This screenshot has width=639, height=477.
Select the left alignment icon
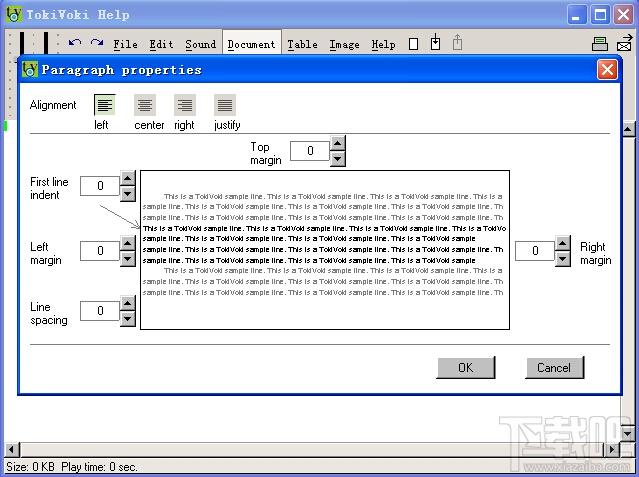tap(105, 105)
